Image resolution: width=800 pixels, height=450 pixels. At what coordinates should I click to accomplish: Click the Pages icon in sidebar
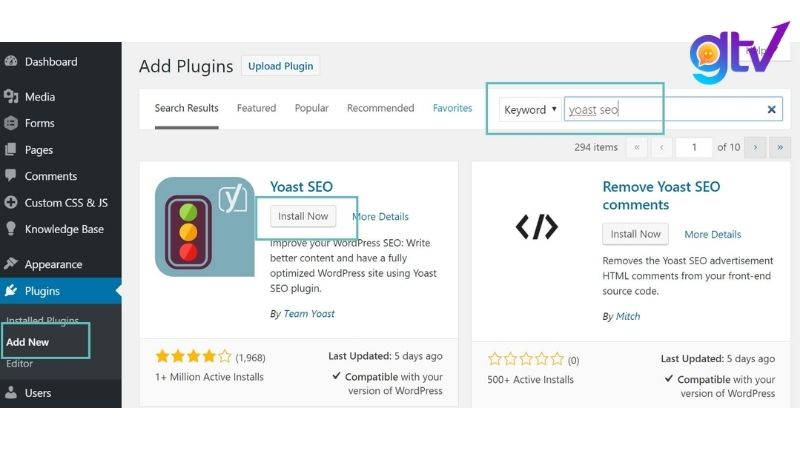click(x=11, y=150)
